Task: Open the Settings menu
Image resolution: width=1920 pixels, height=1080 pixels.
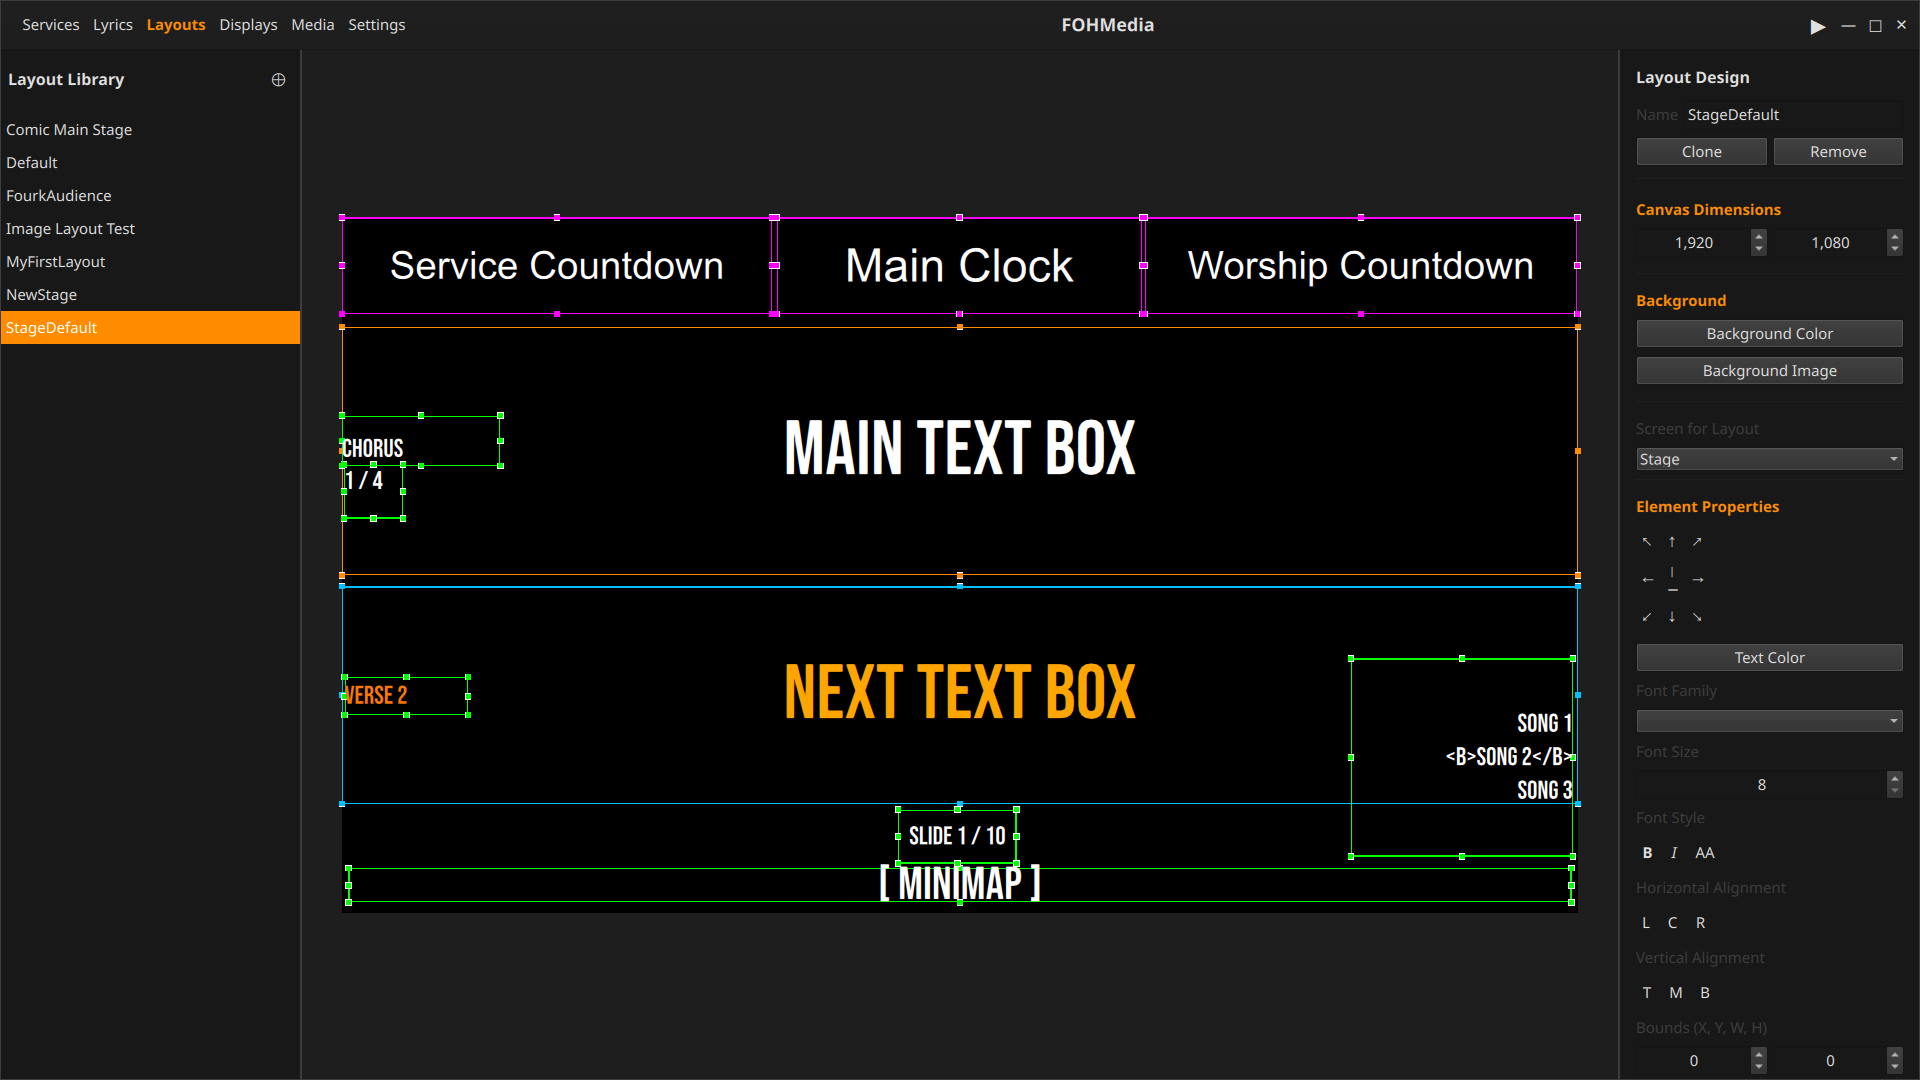Action: click(377, 25)
